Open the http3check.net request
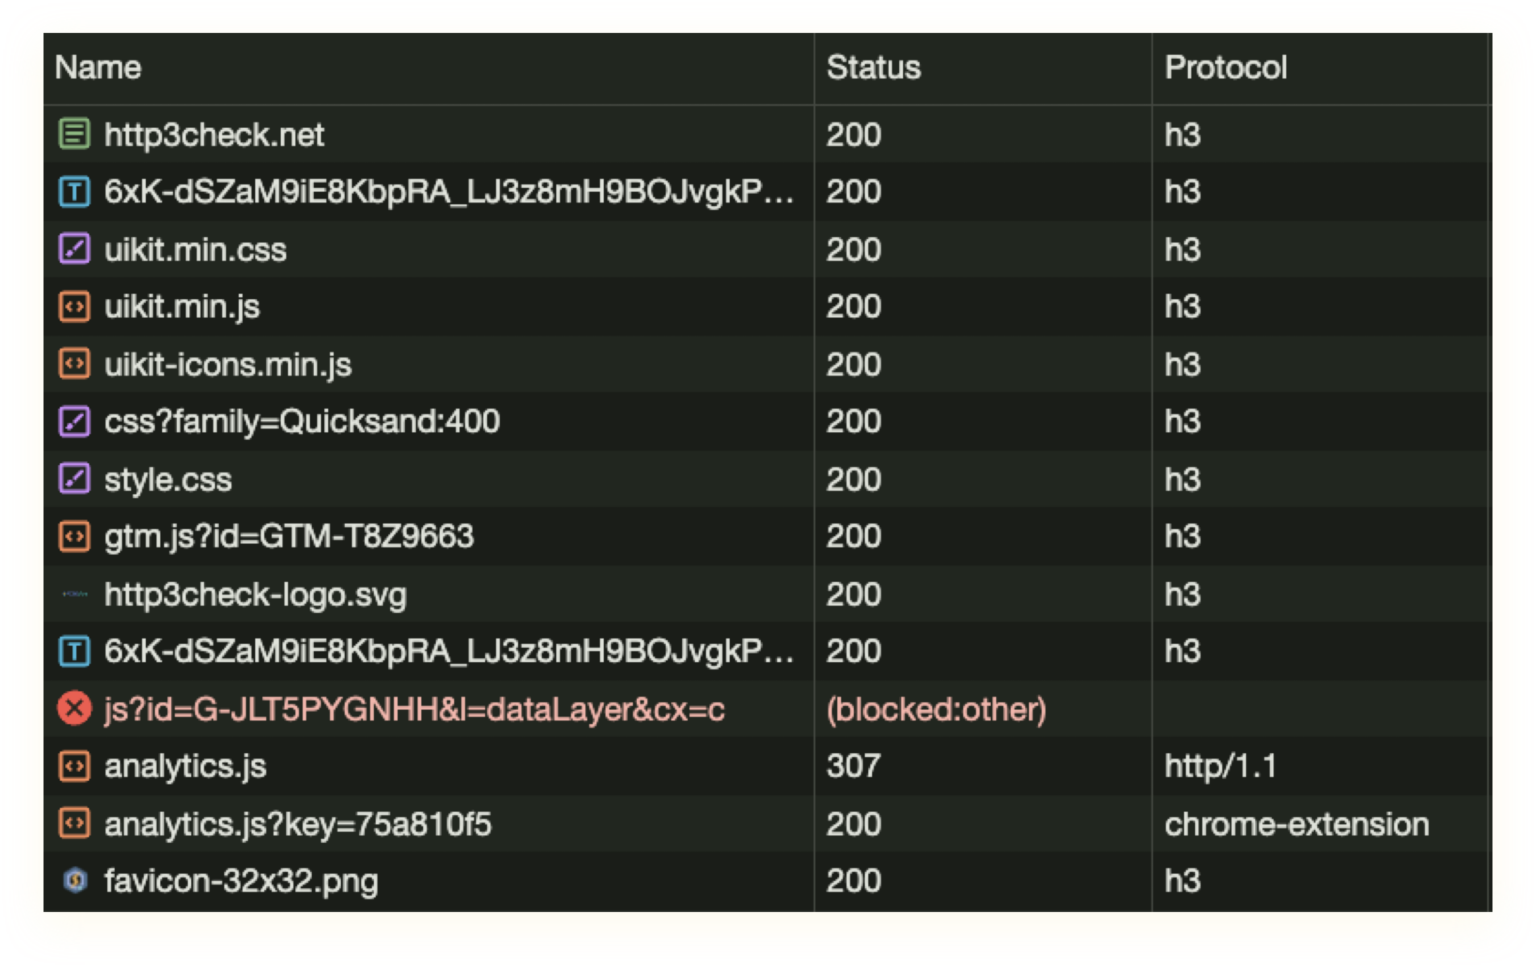 214,134
